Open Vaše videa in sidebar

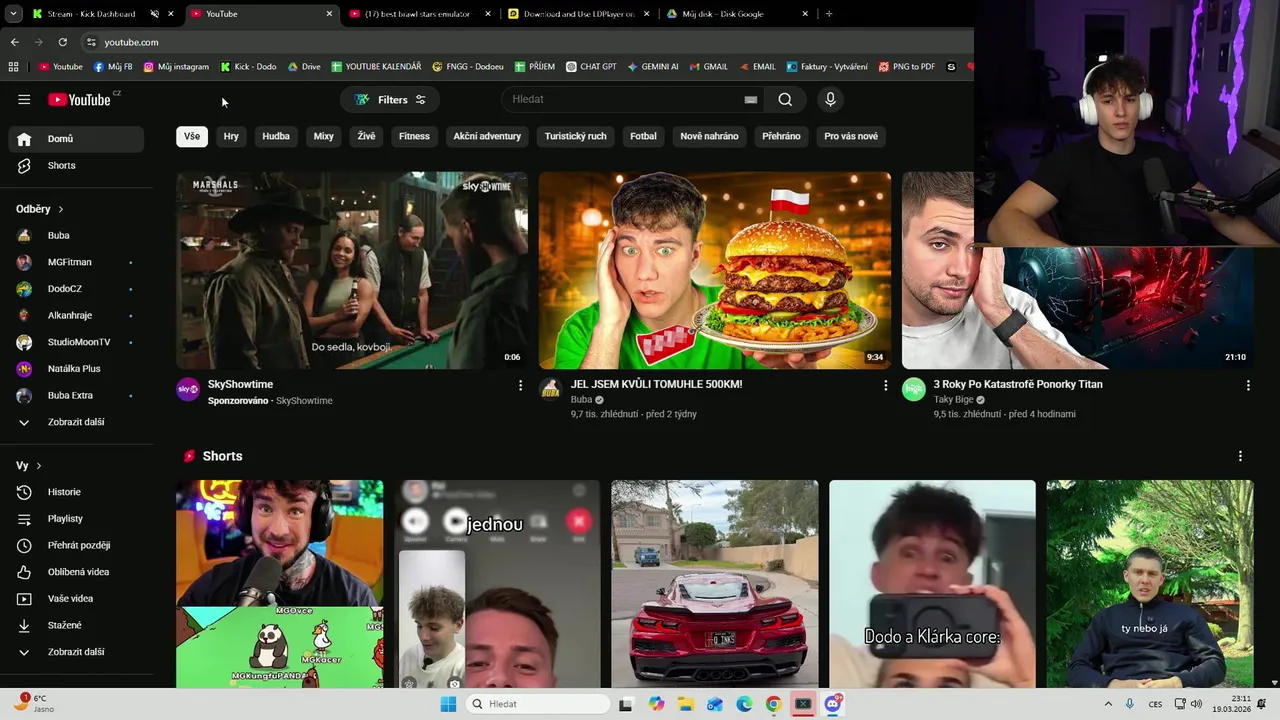tap(76, 599)
